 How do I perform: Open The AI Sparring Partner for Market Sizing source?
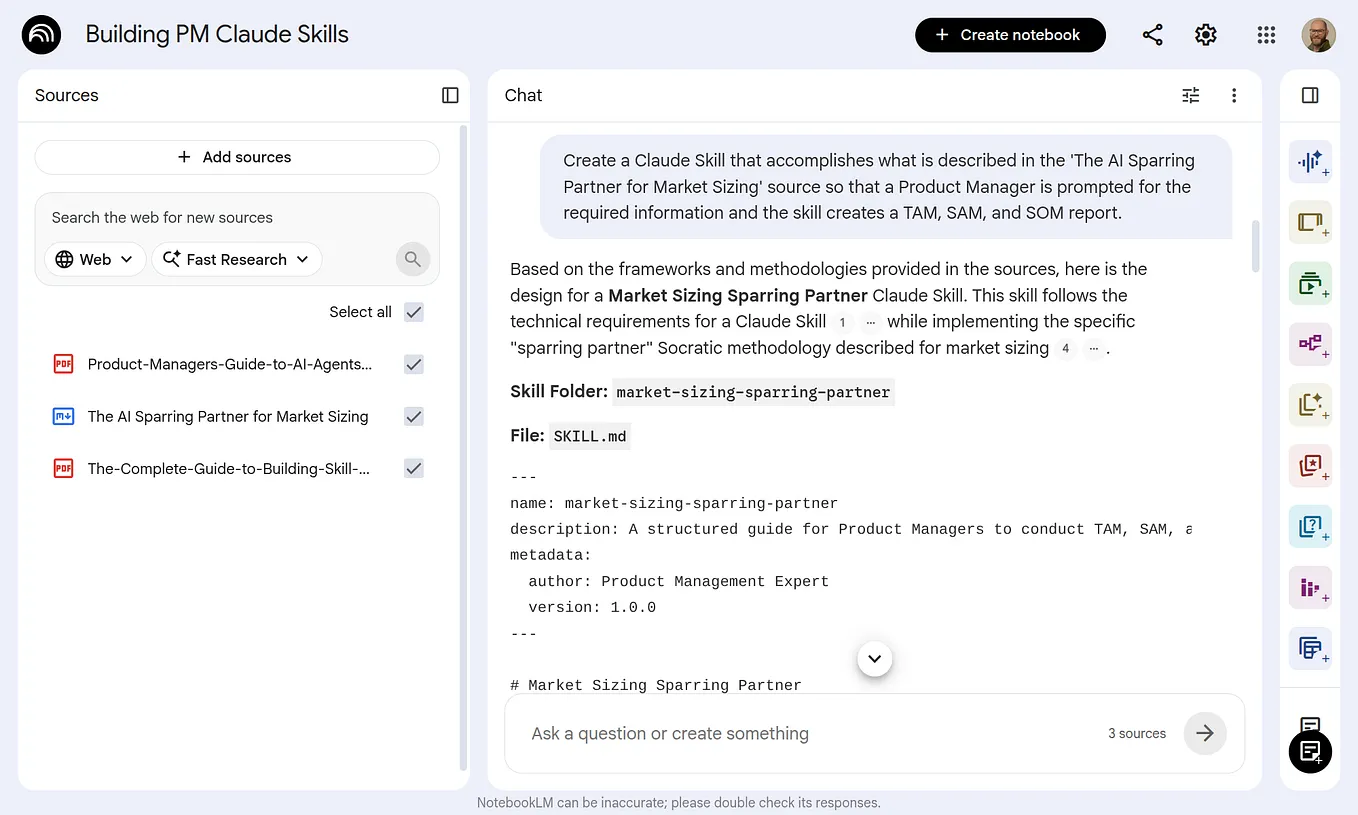tap(228, 416)
